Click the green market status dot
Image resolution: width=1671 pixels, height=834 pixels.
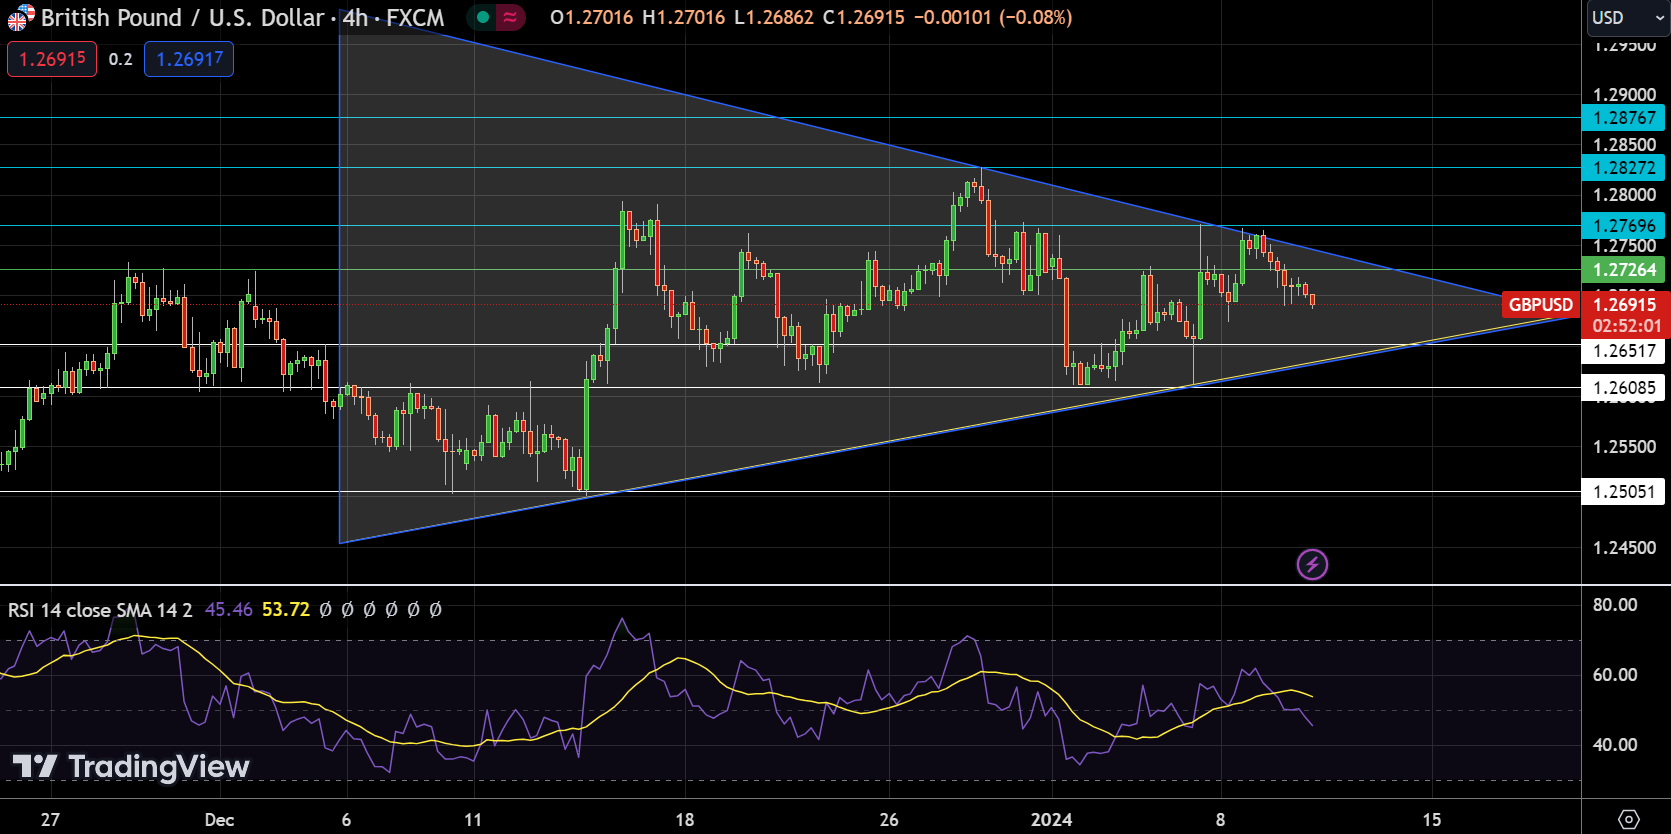point(483,17)
